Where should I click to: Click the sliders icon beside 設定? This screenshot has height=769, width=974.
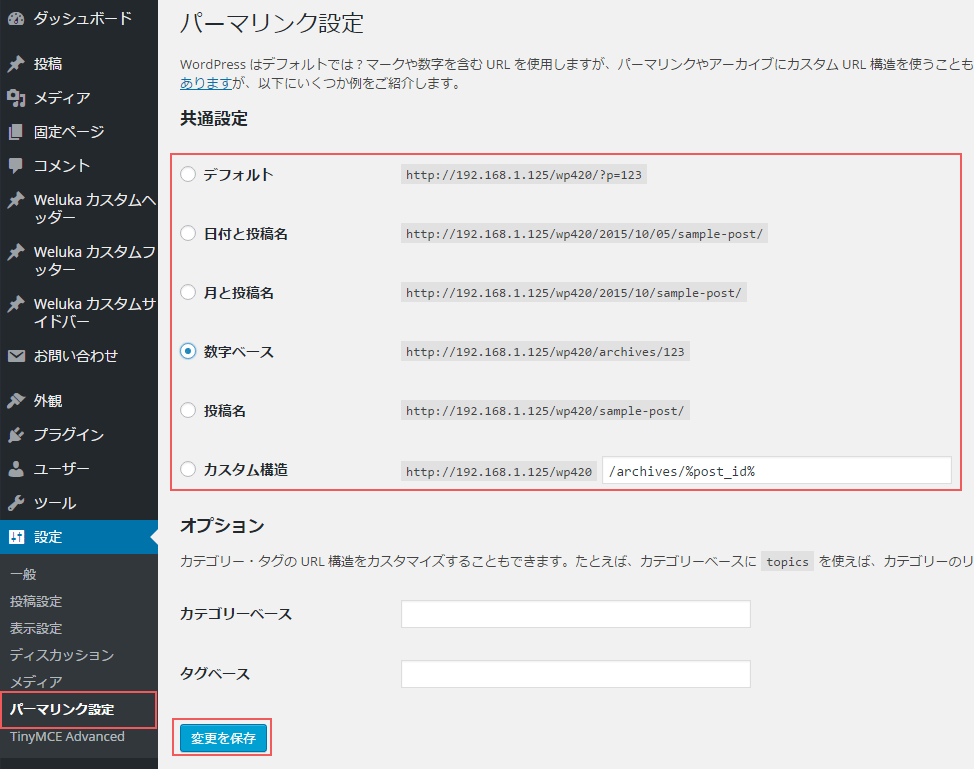16,537
